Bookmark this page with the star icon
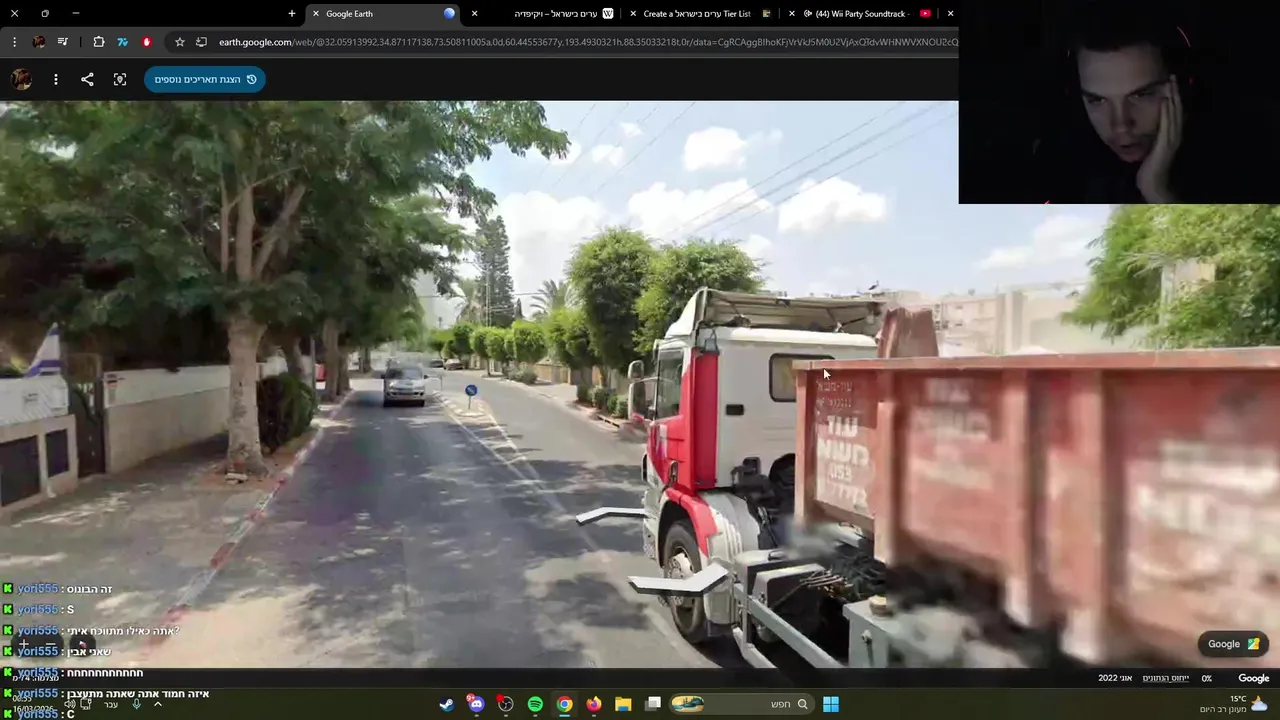 click(180, 42)
